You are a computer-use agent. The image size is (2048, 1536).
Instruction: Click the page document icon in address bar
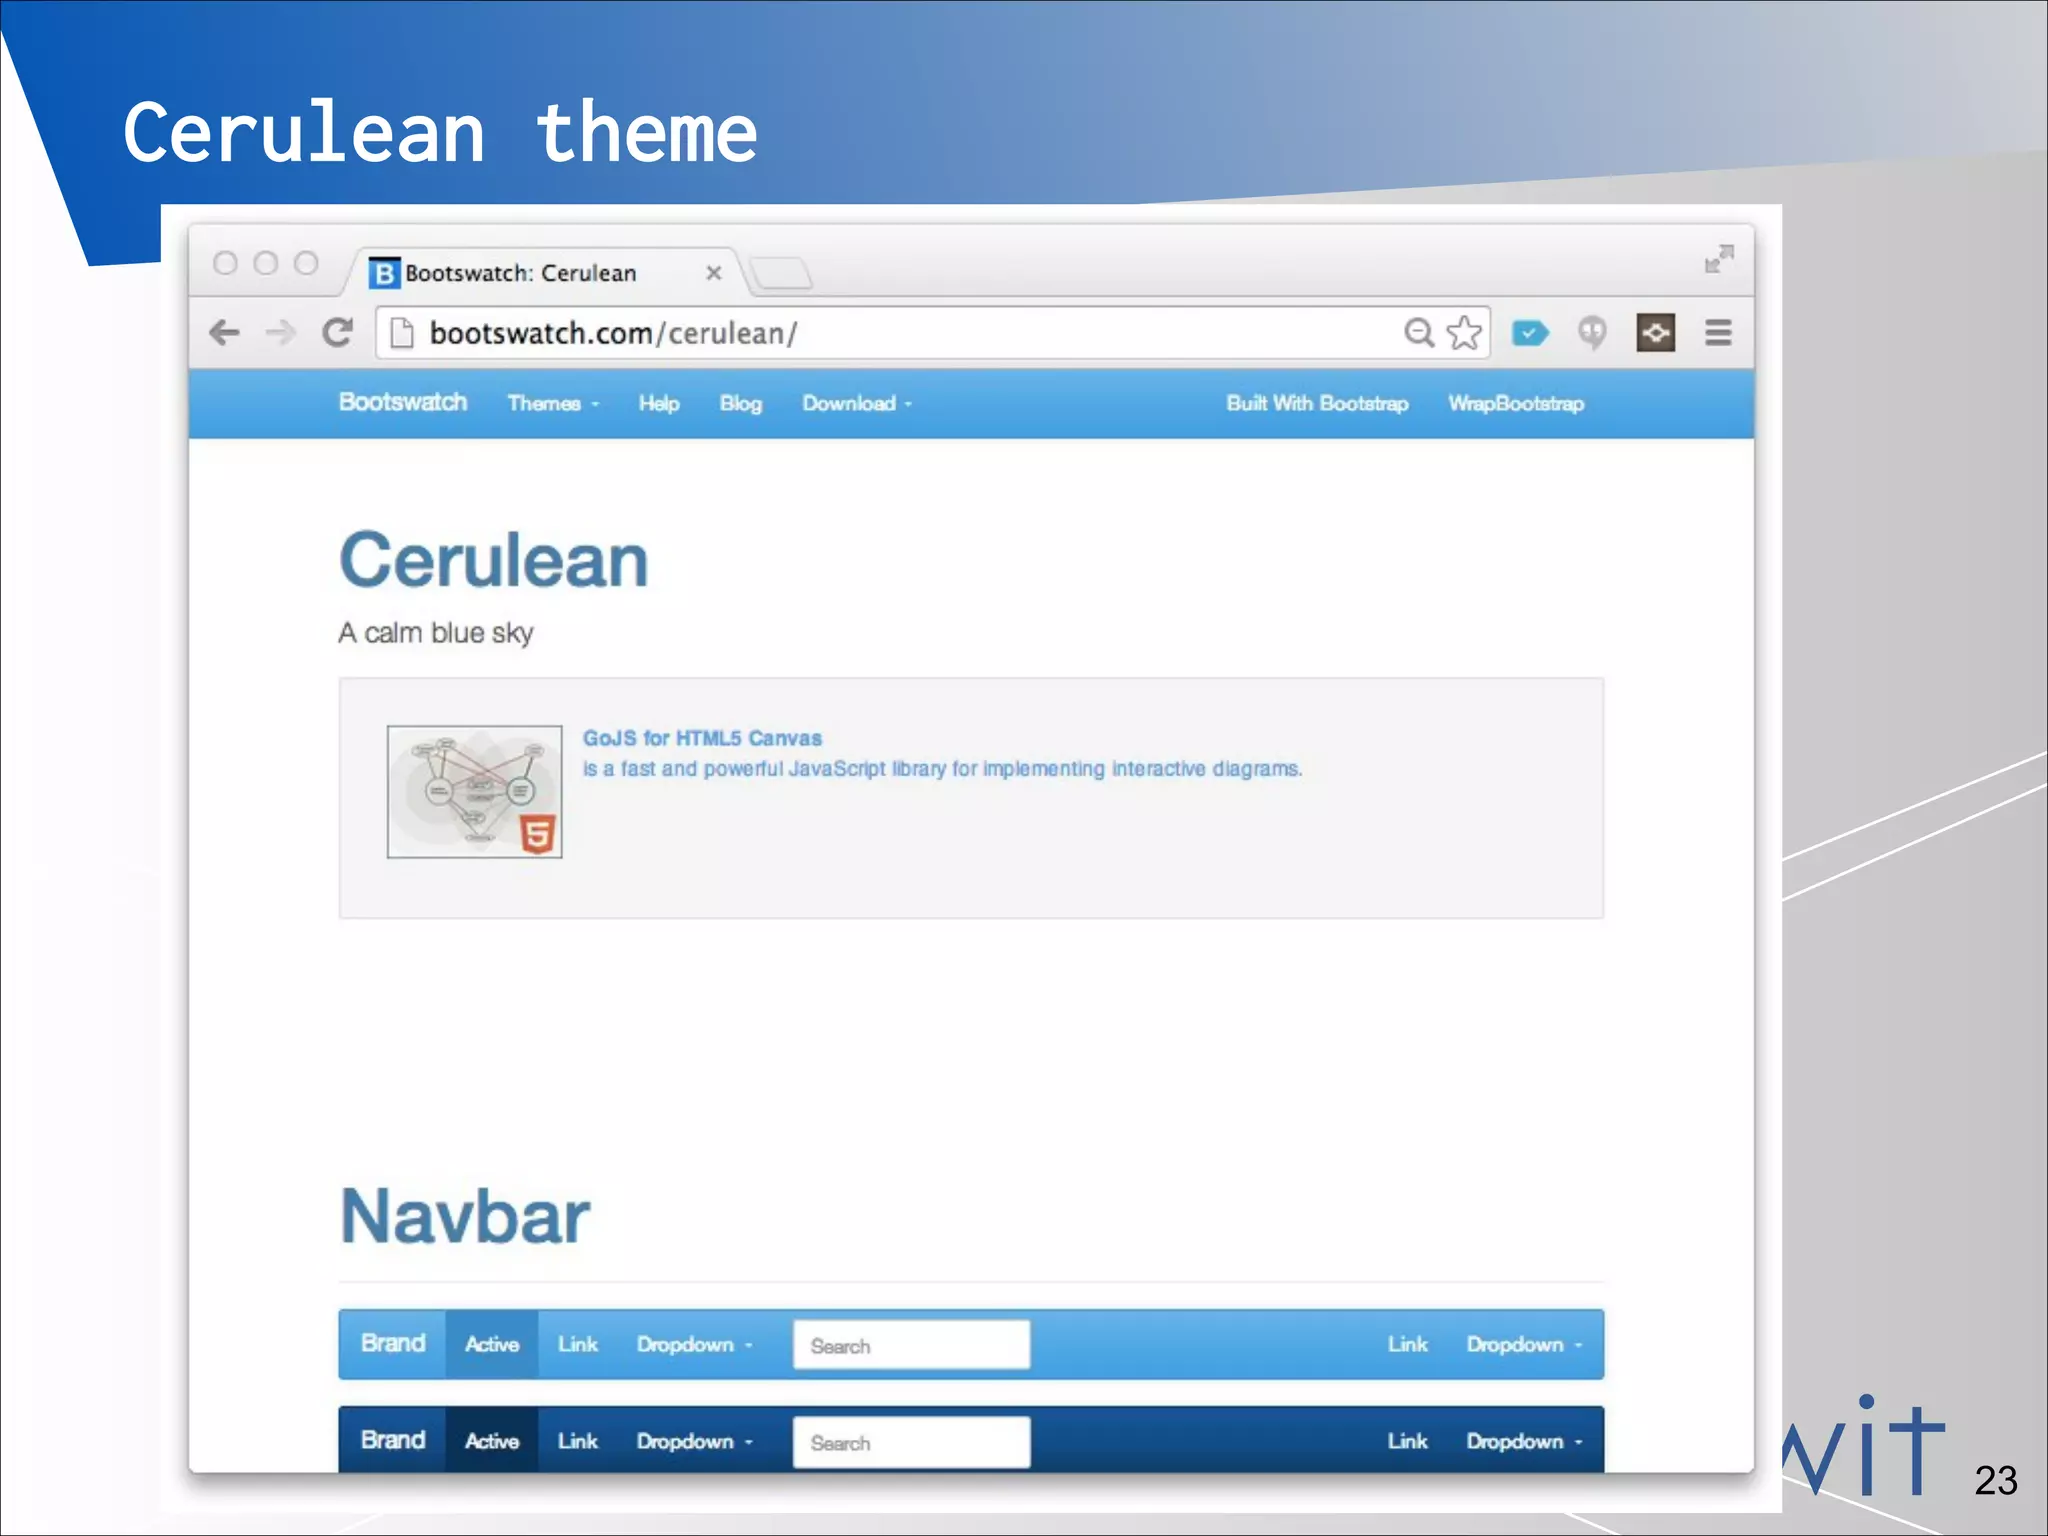401,332
